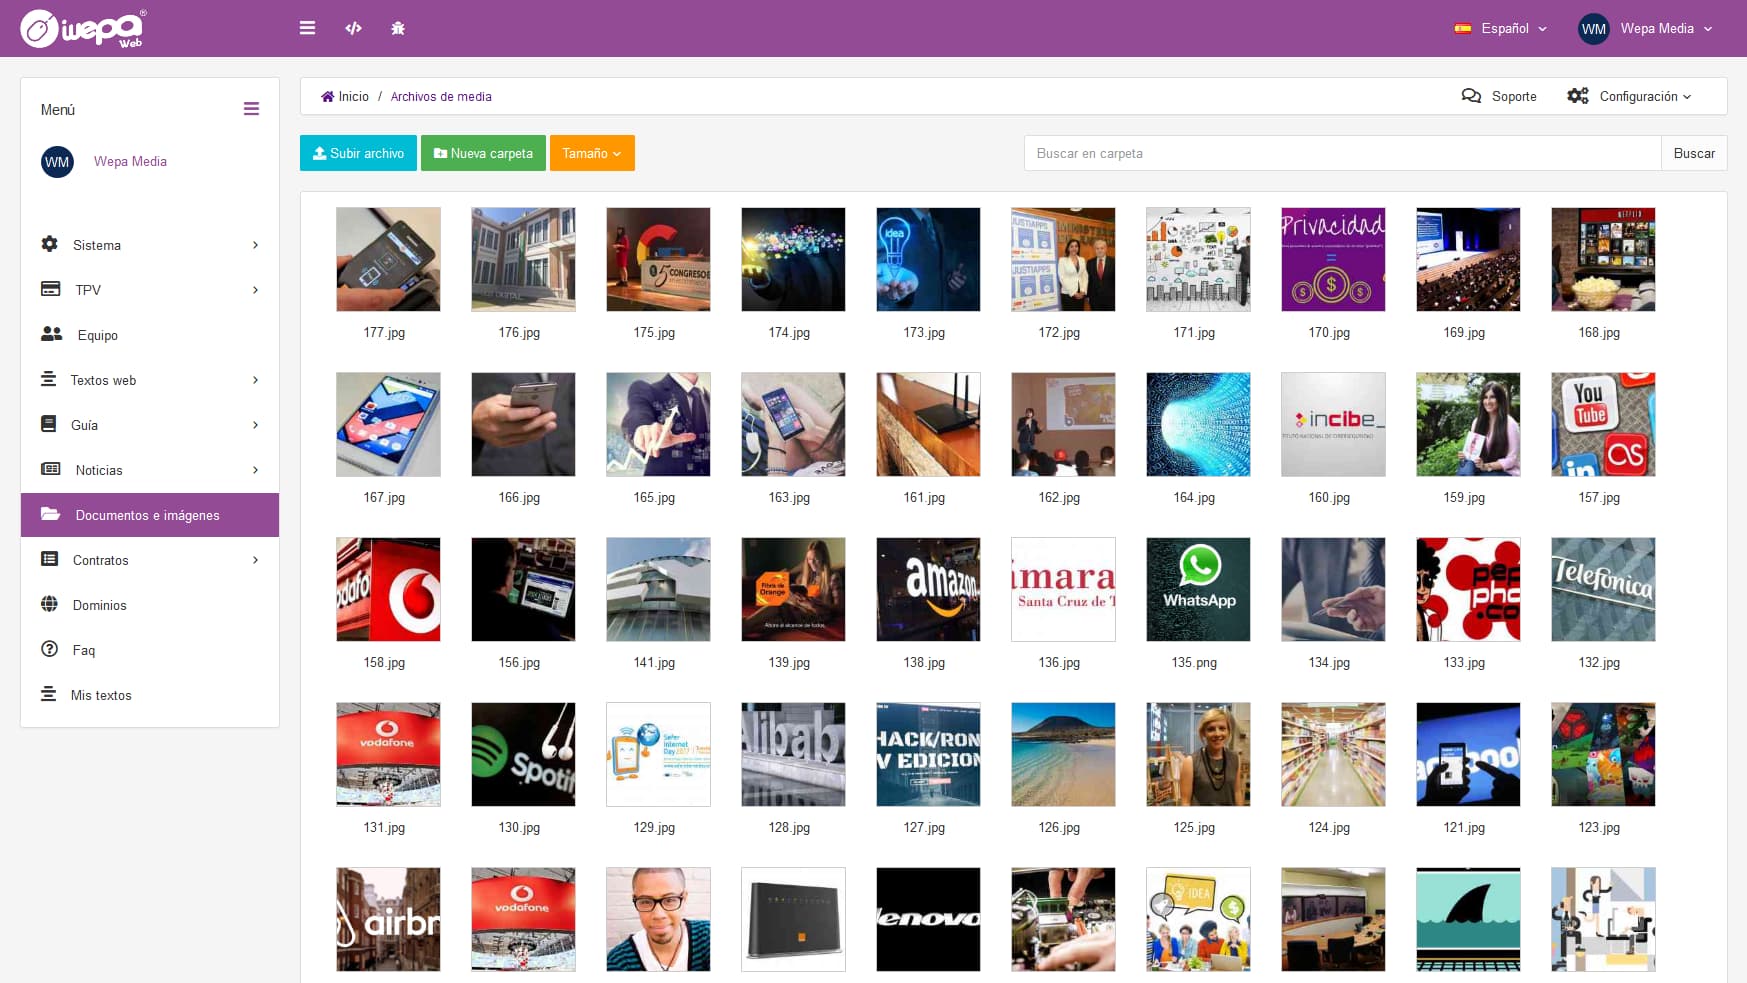Expand the Noticias submenu chevron
The height and width of the screenshot is (983, 1747).
[255, 470]
